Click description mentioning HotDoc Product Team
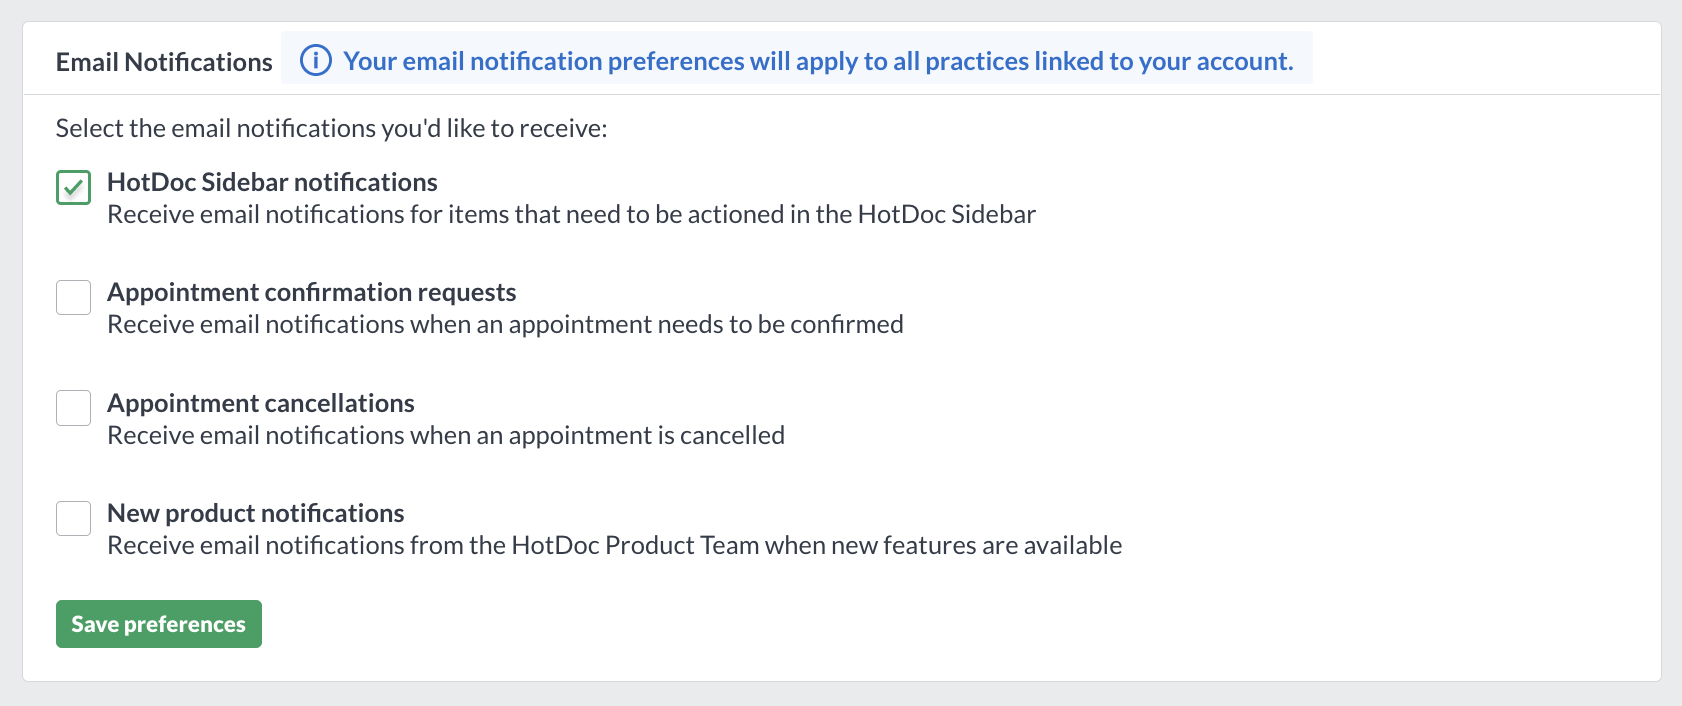 pyautogui.click(x=615, y=545)
